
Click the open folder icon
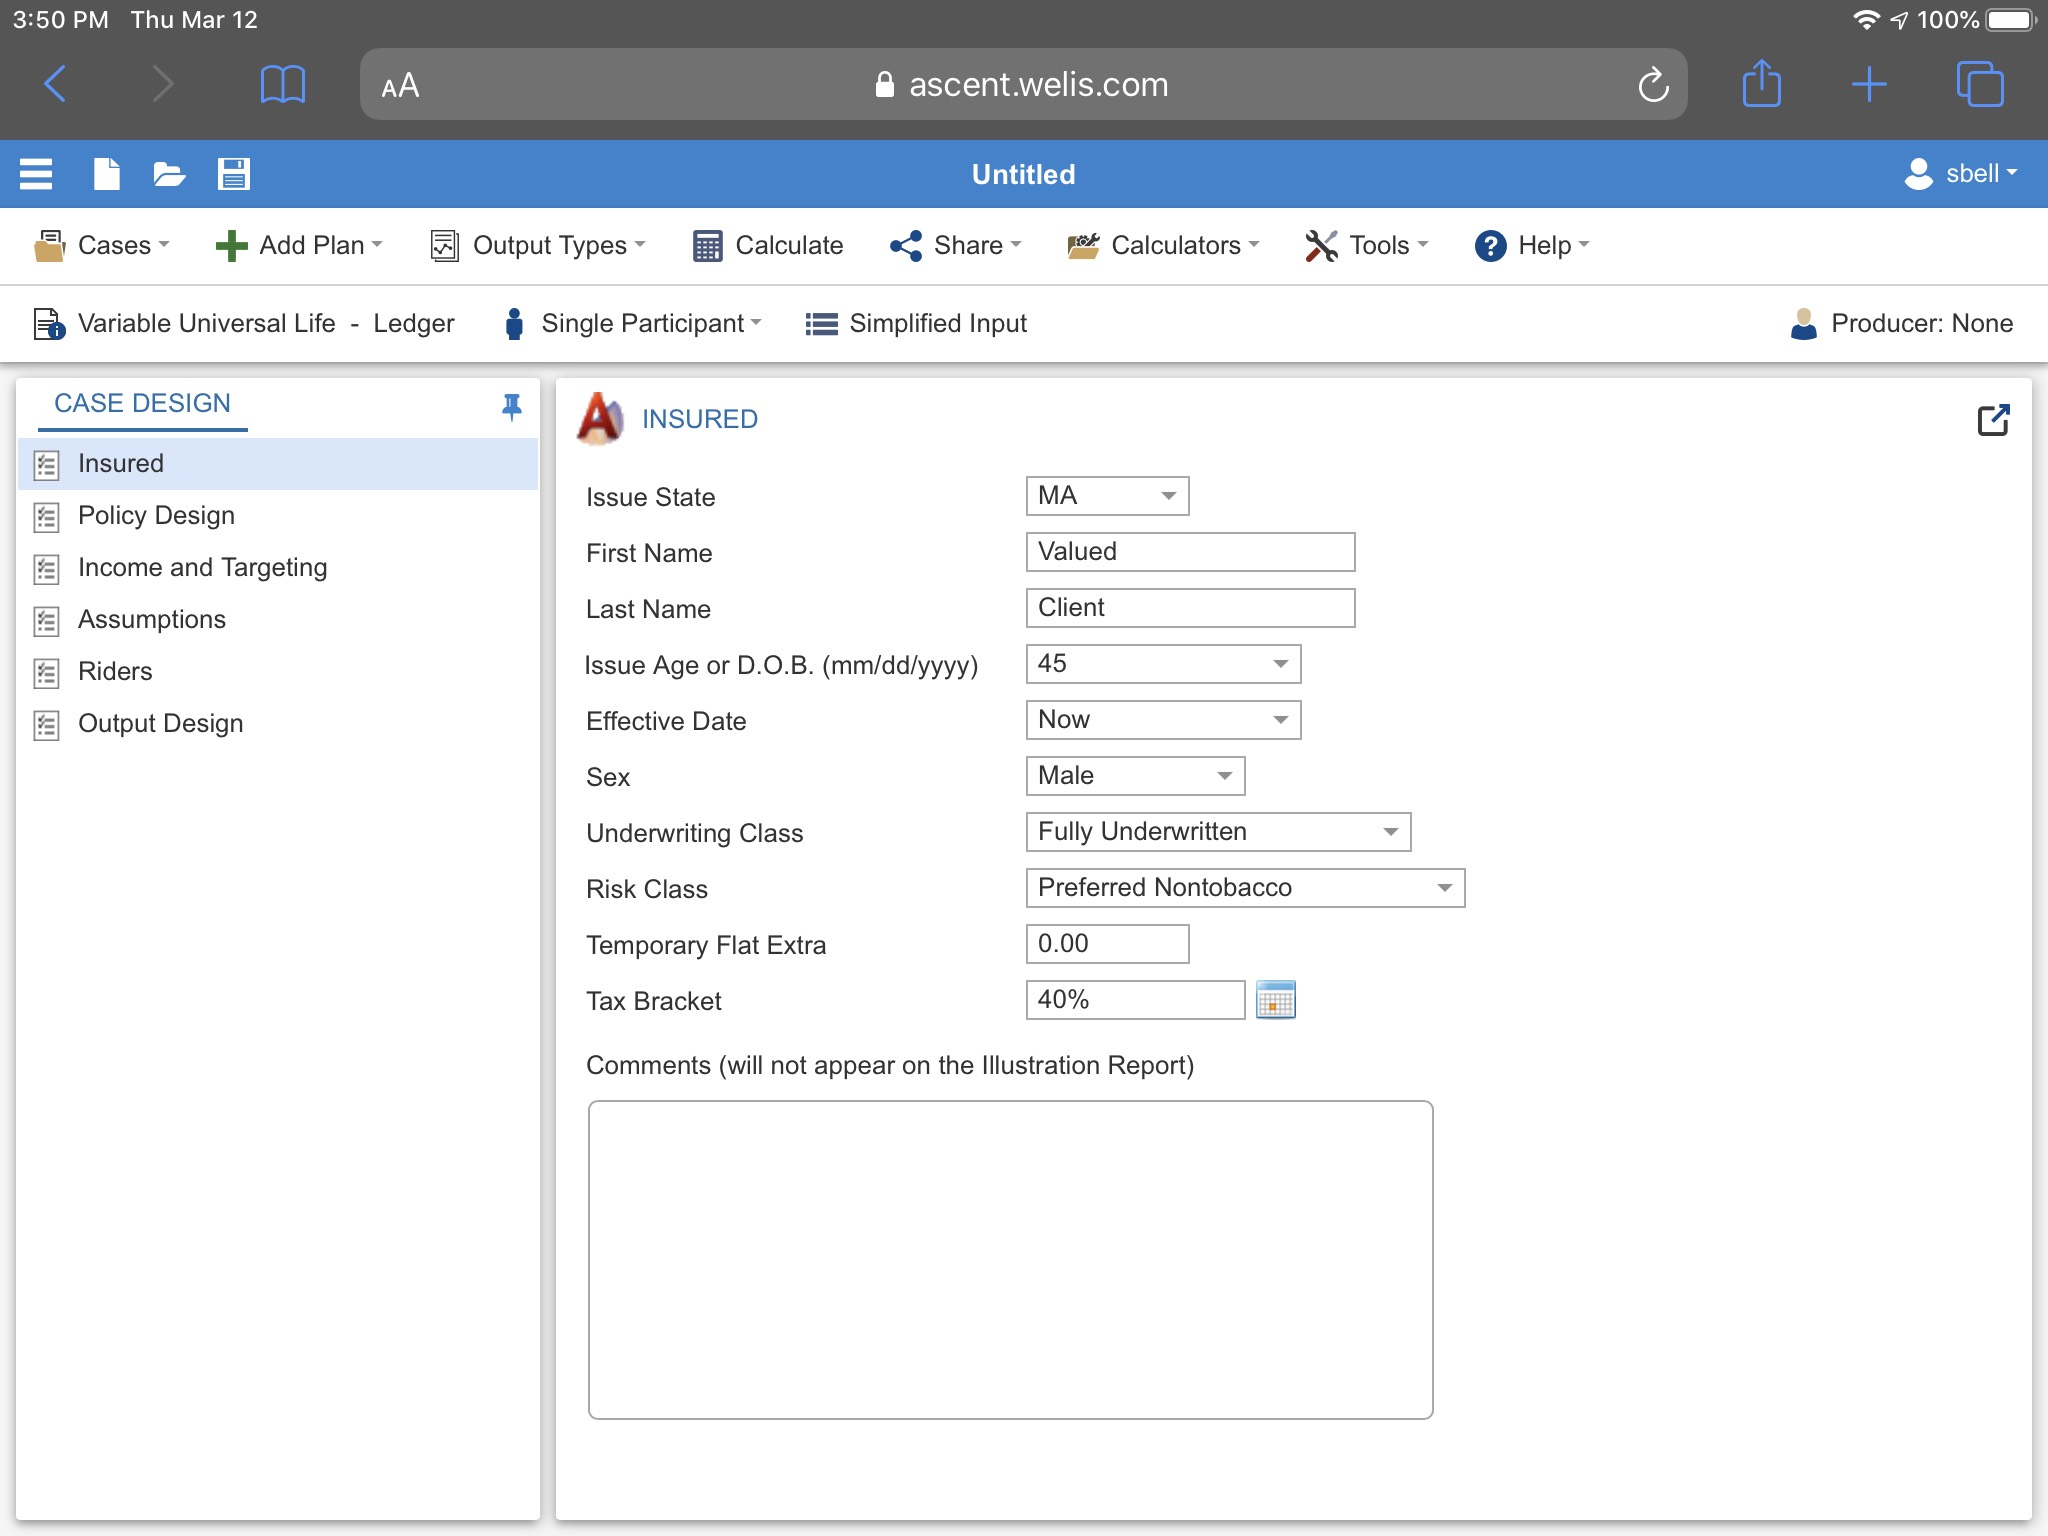[169, 174]
